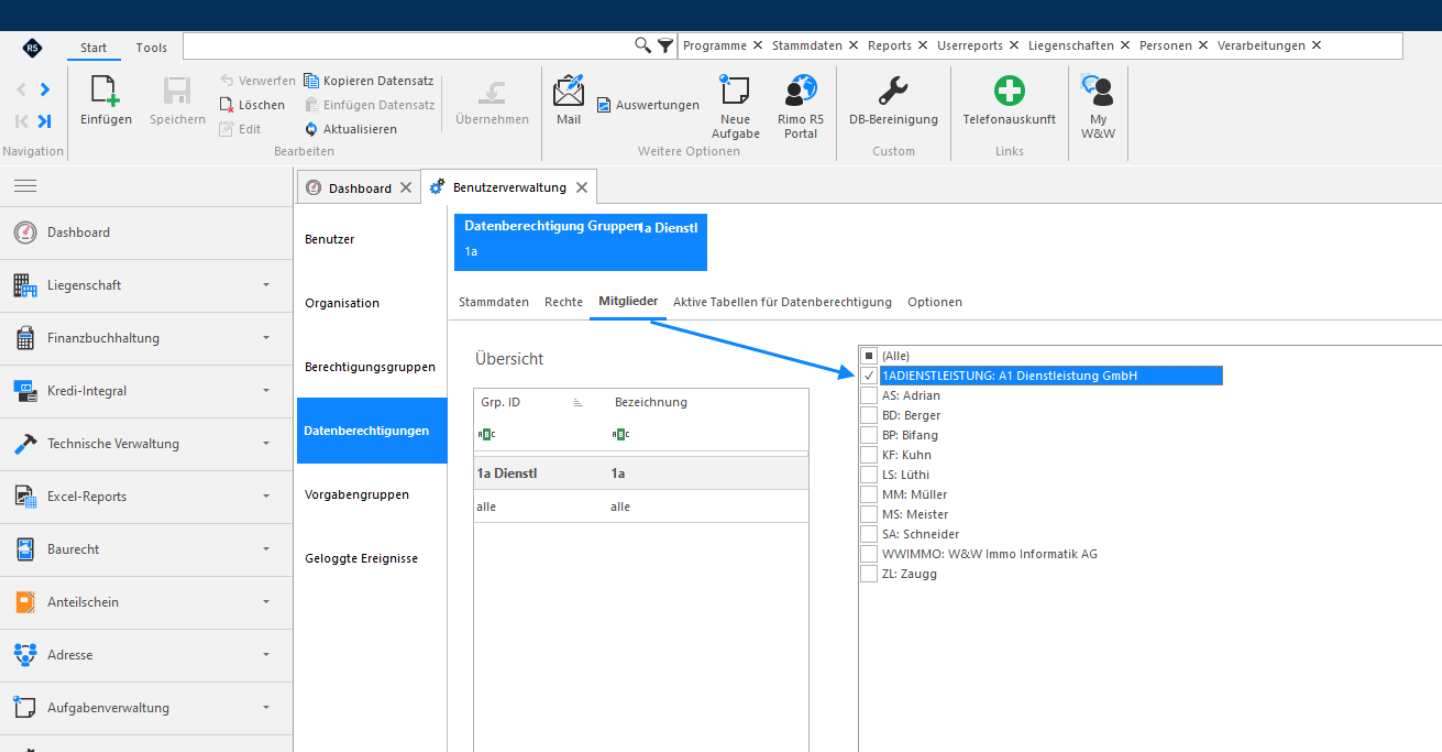Expand the Baurecht sidebar section

point(266,549)
